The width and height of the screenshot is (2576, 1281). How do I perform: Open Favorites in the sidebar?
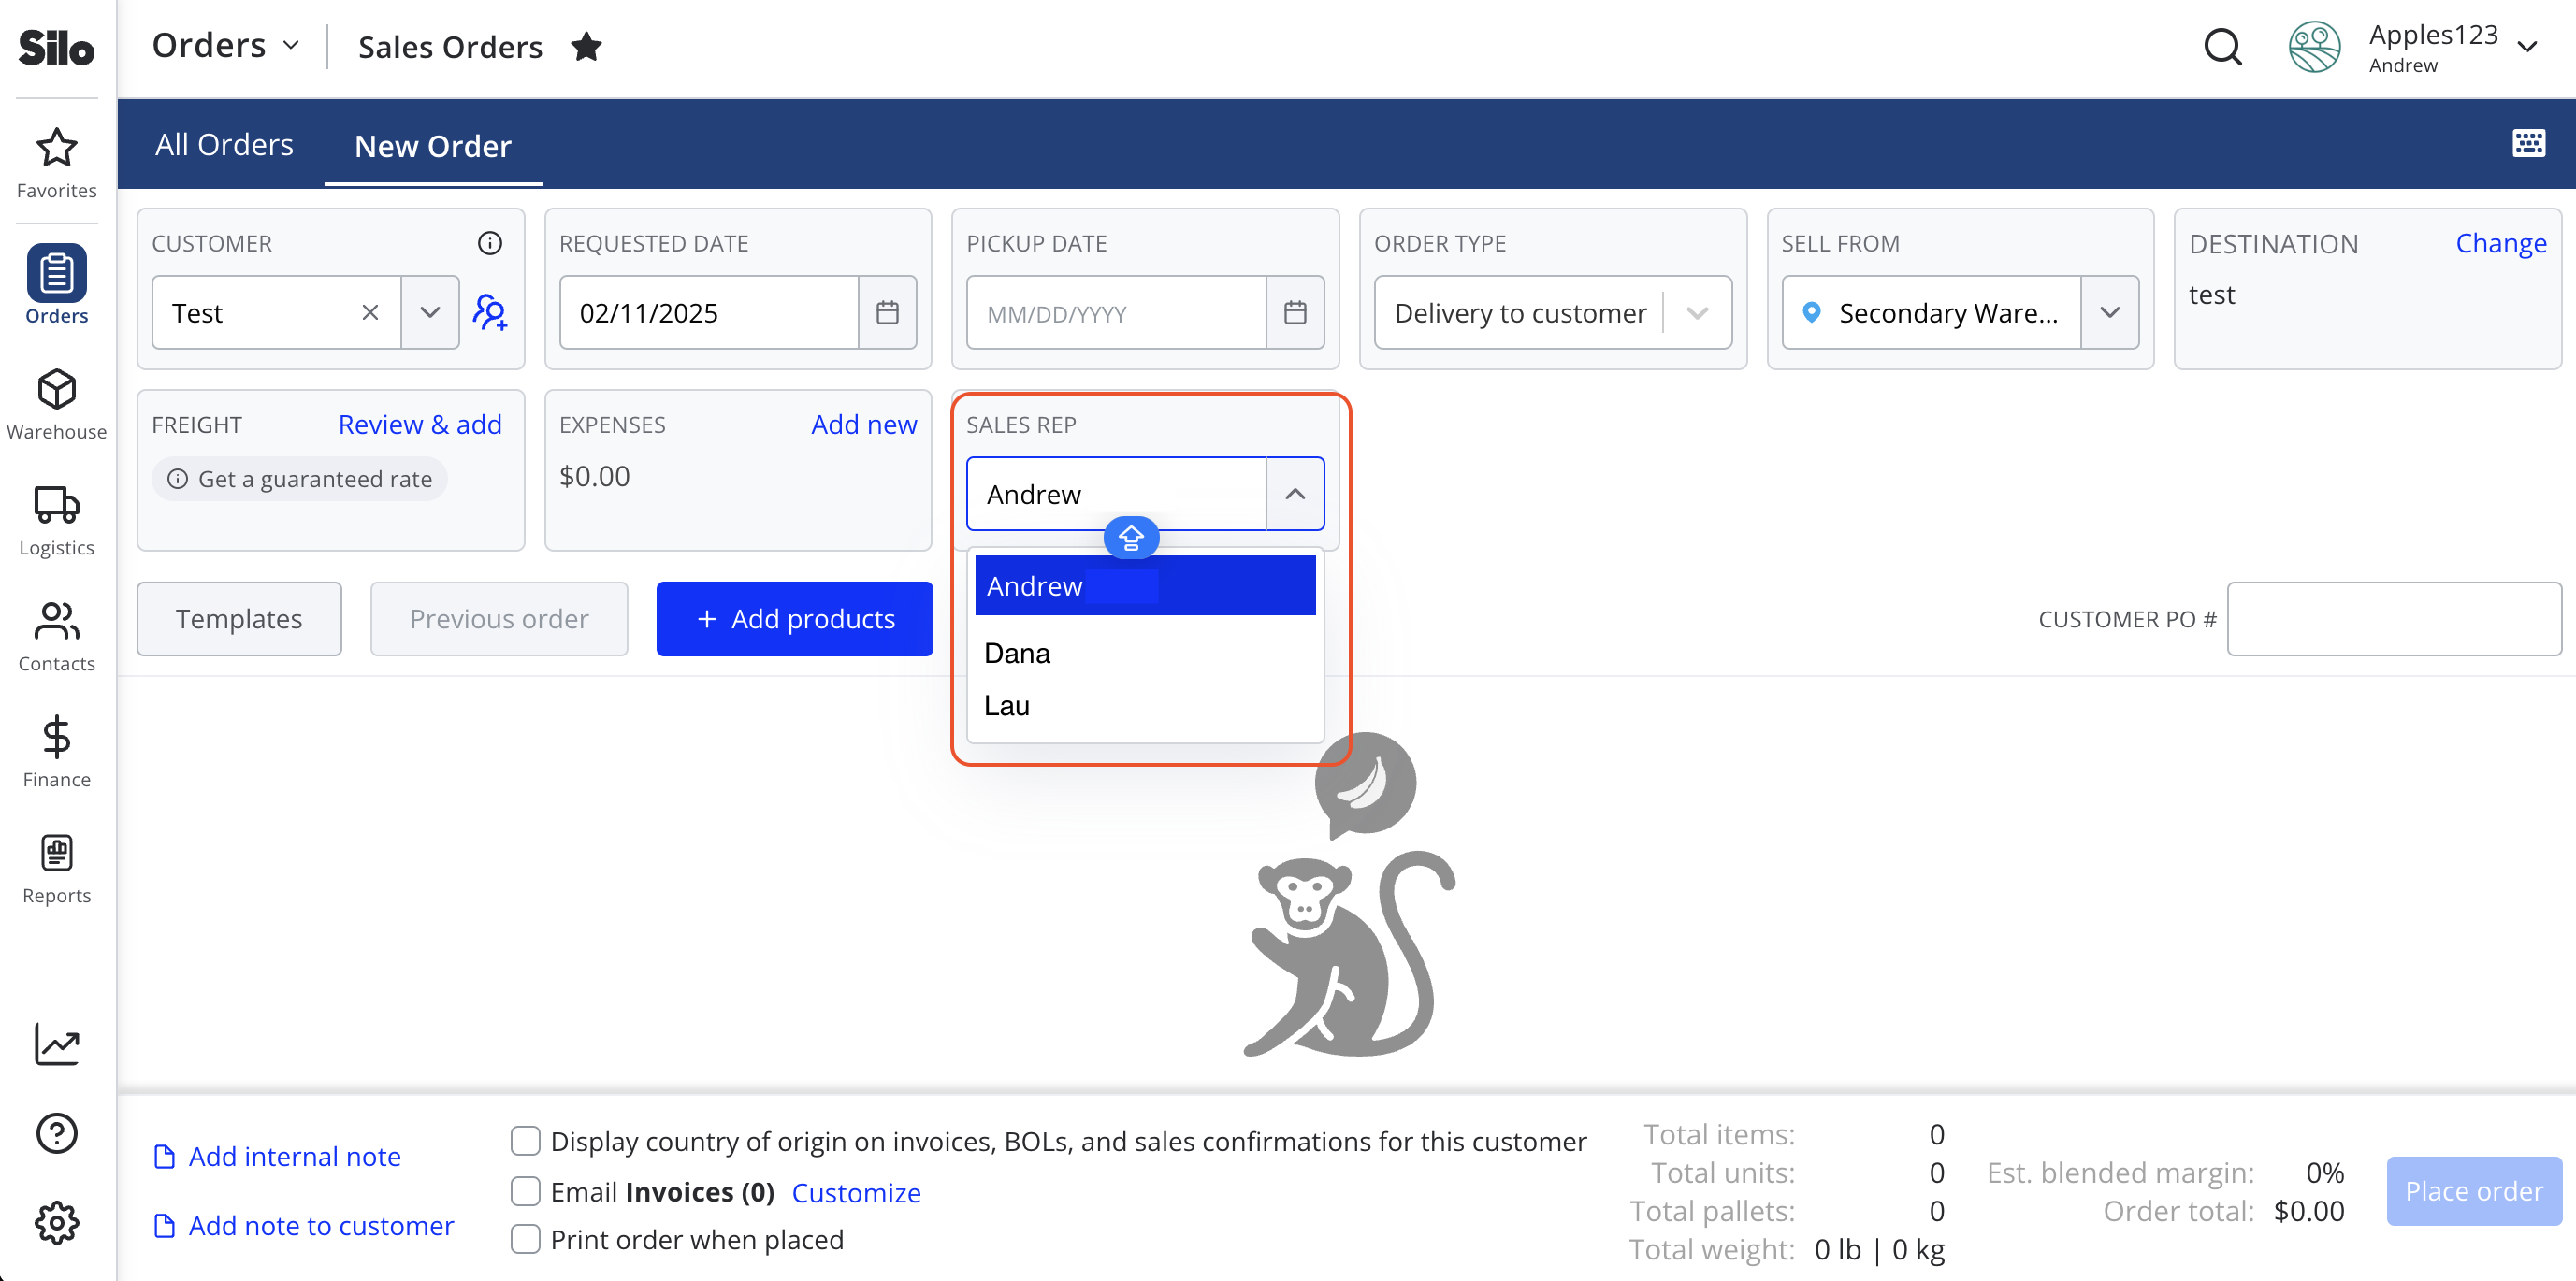57,164
